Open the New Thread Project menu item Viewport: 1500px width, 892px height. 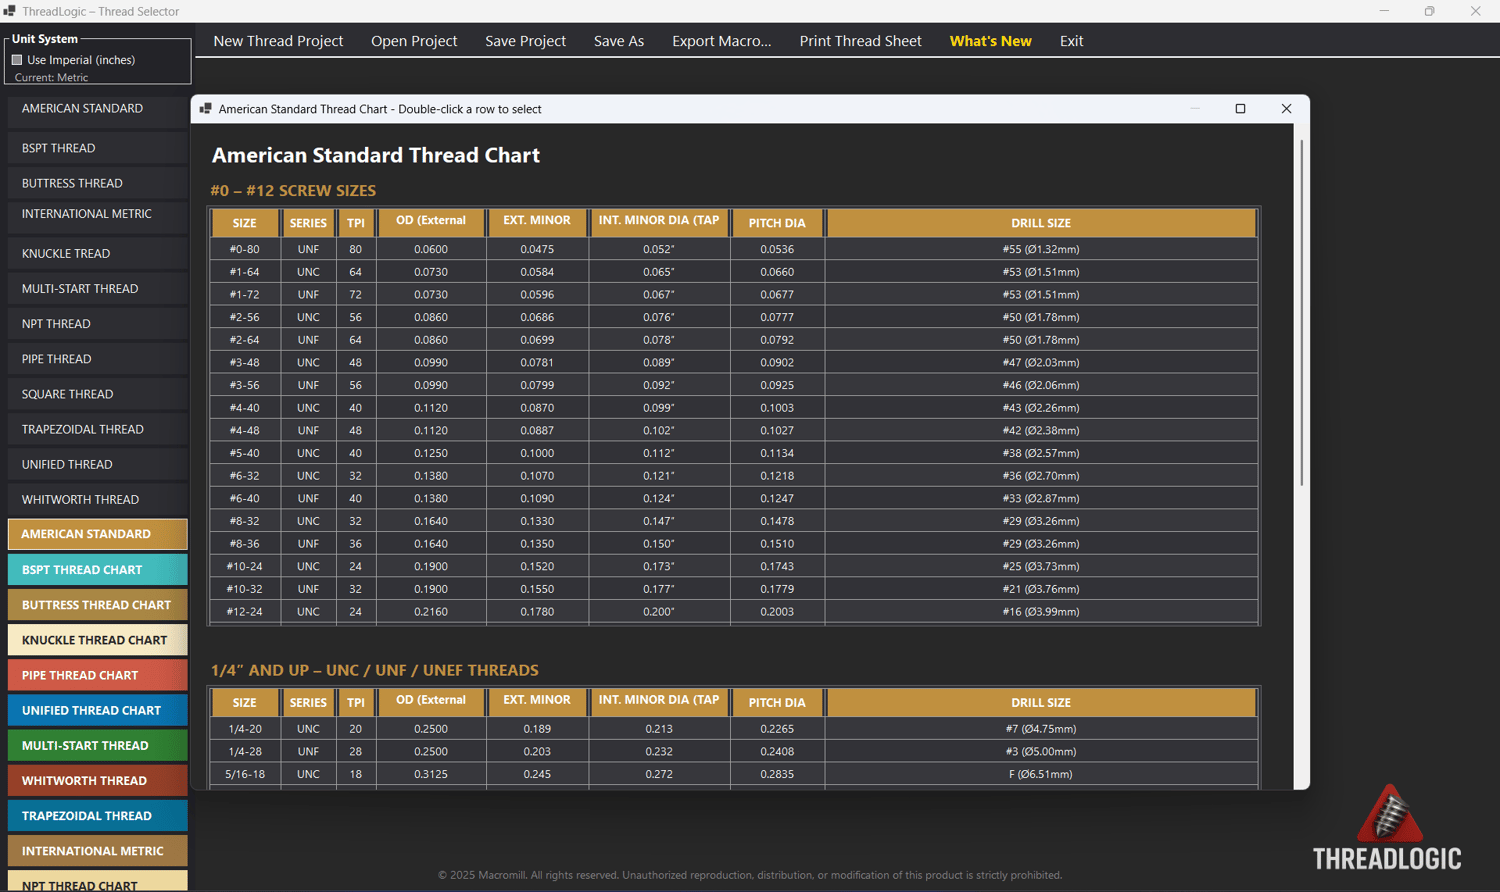coord(278,41)
